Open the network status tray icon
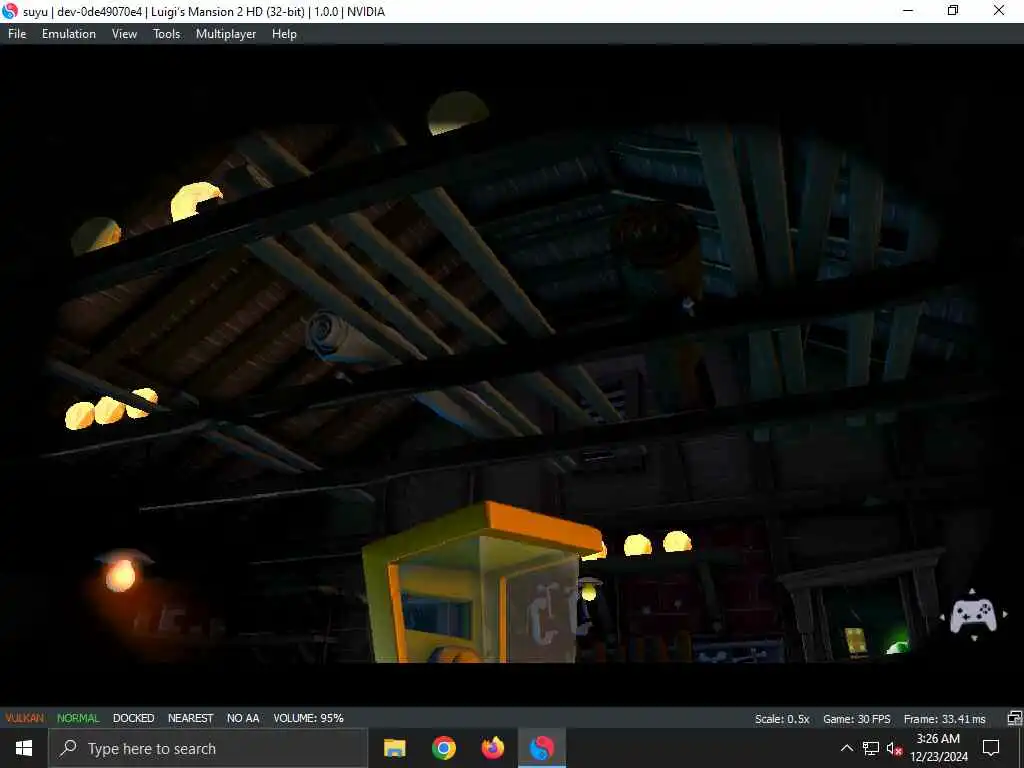1024x768 pixels. [x=871, y=748]
